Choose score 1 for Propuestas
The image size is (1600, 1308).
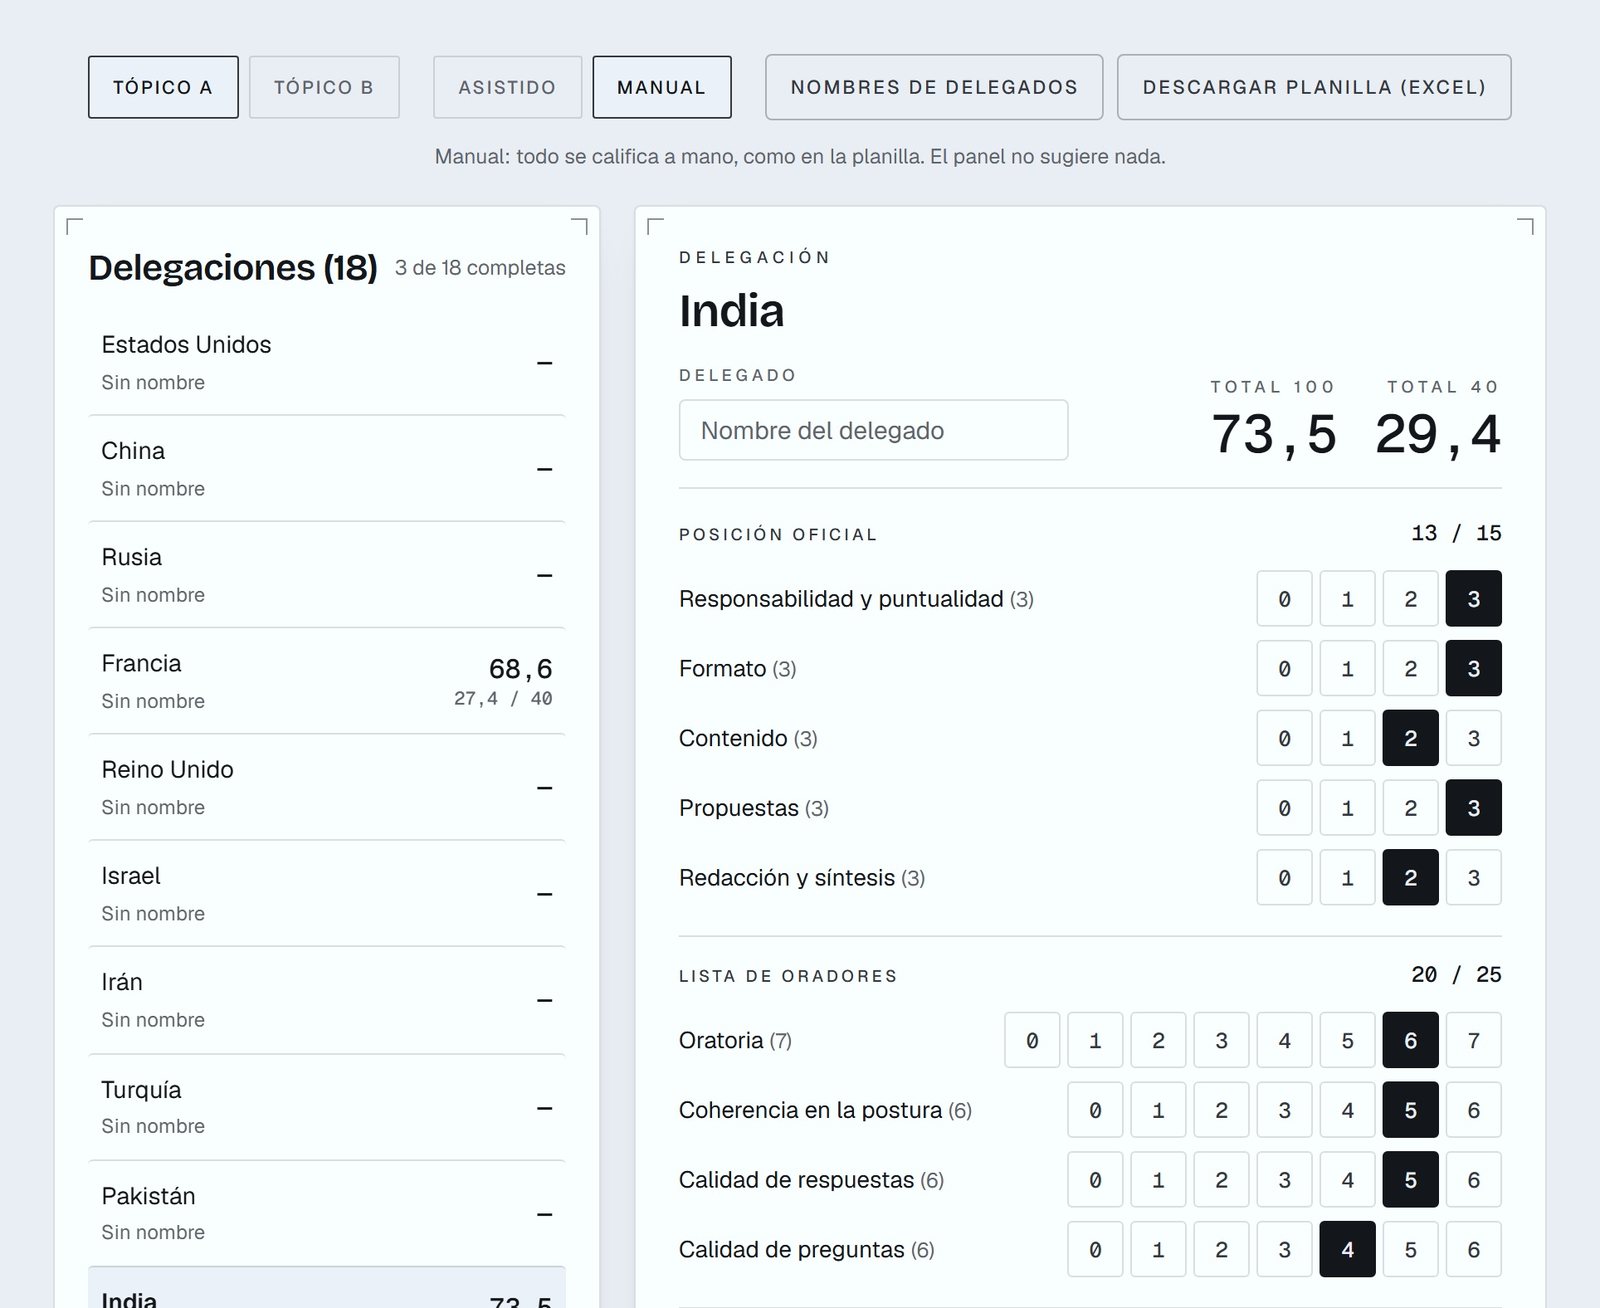1347,808
